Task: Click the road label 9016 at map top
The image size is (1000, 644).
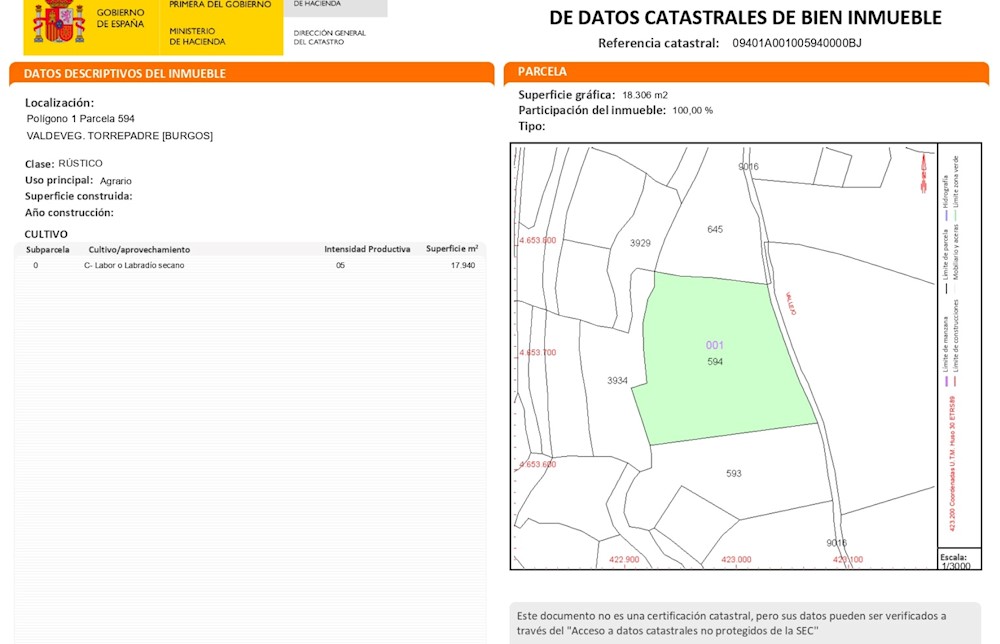Action: tap(749, 166)
